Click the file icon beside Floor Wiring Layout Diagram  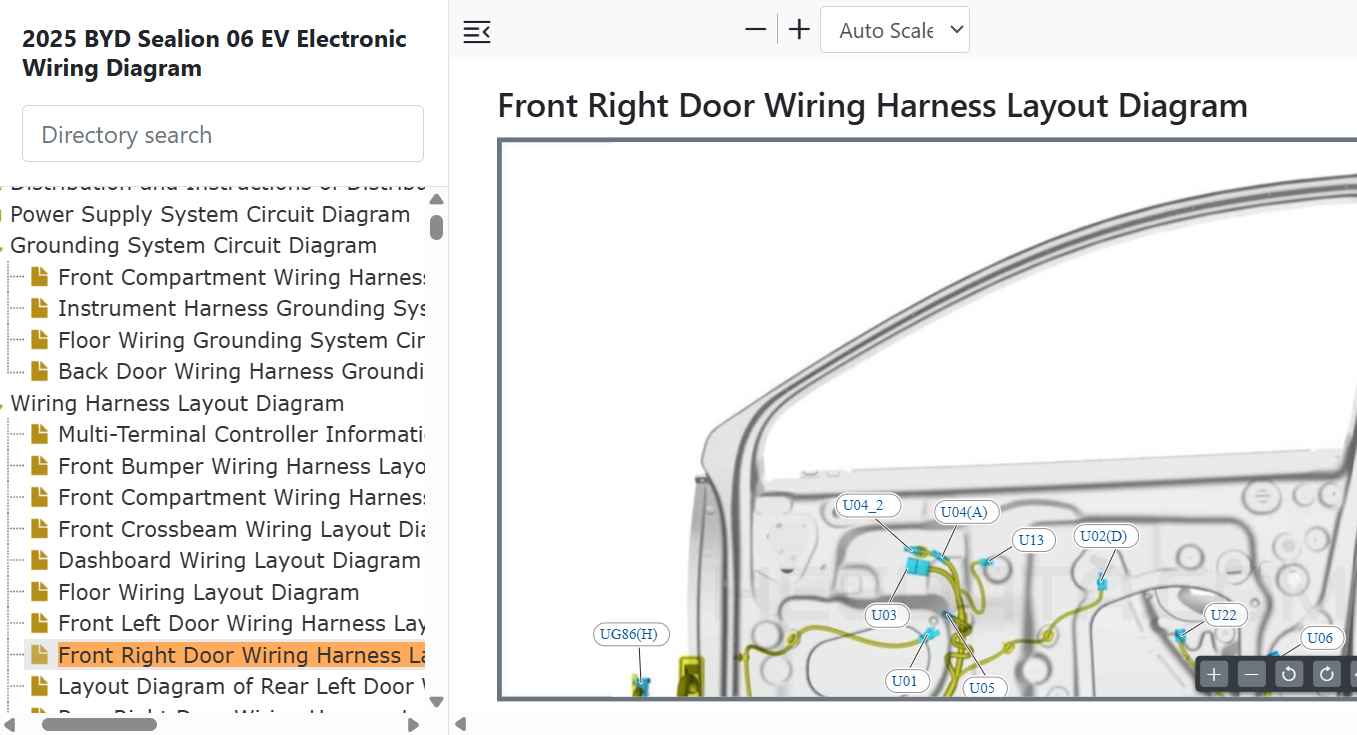(40, 592)
